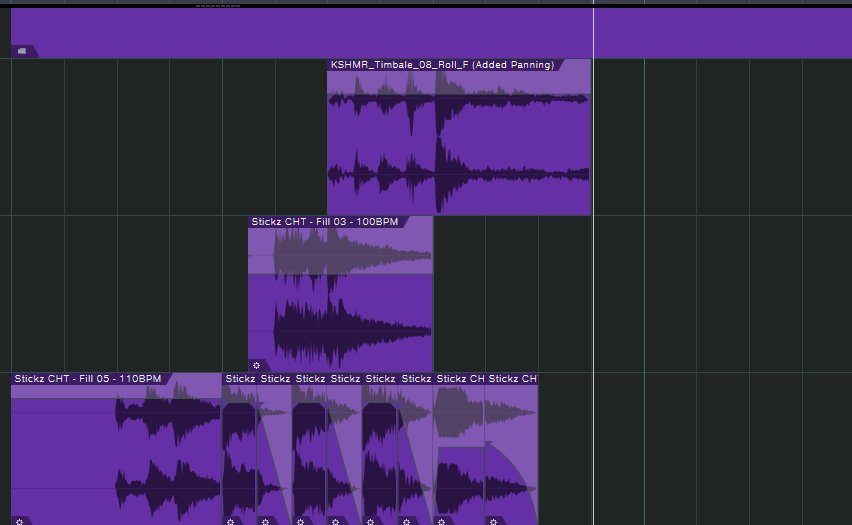
Task: Open the gear icon on the Fill 03 clip
Action: 256,366
